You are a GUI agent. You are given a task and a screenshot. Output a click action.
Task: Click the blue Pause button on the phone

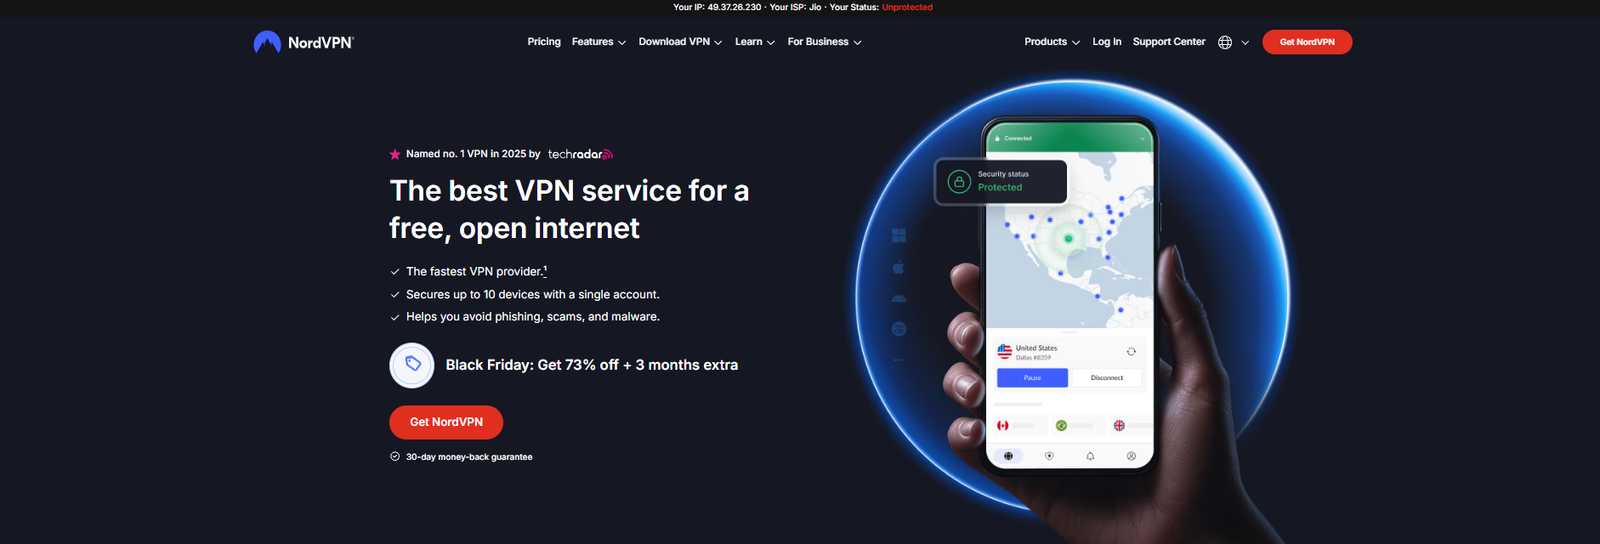1032,378
